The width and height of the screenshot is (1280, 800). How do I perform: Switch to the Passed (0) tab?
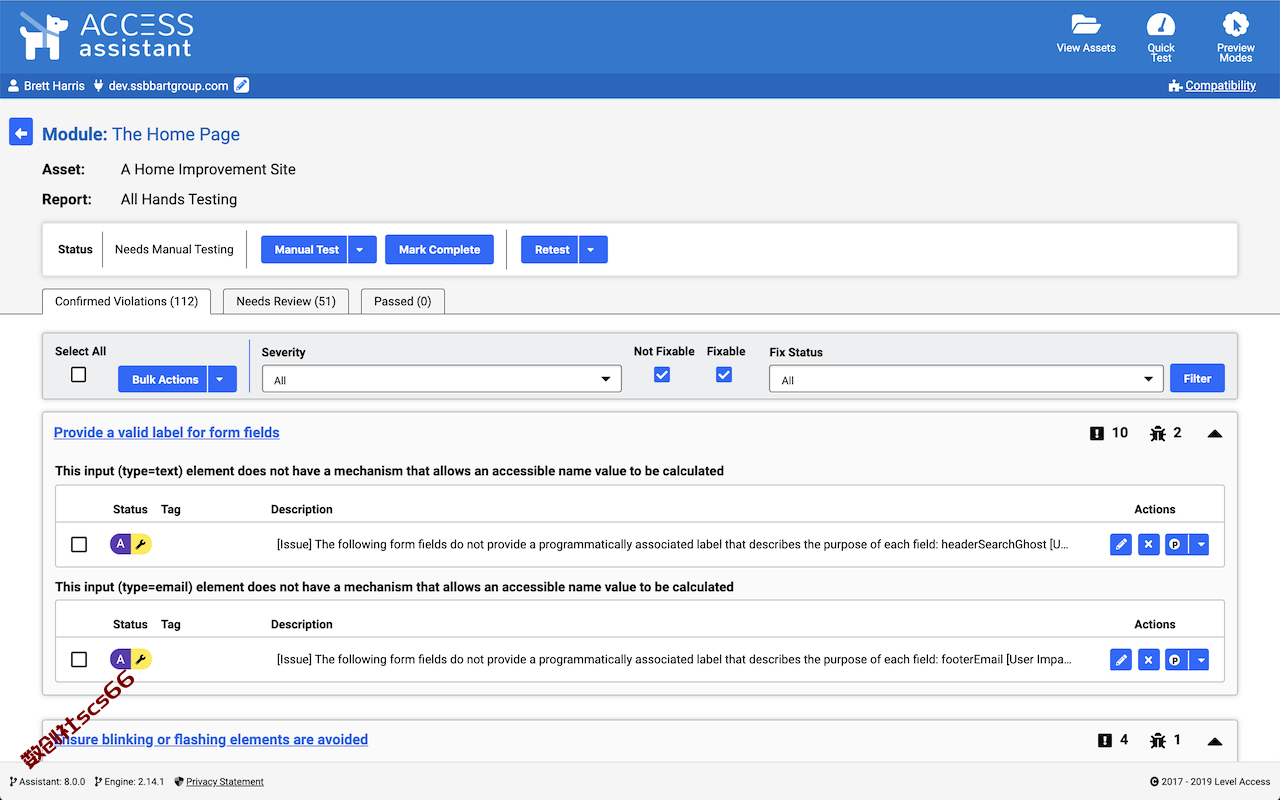402,301
